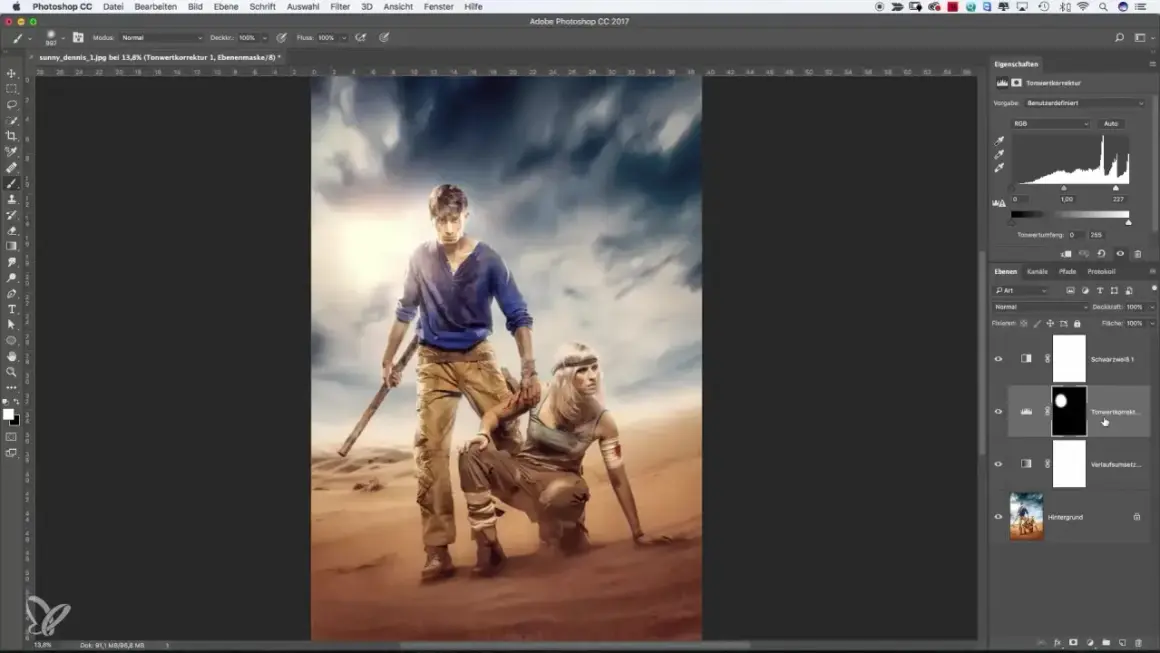Toggle pixel layer filter in Layers
This screenshot has height=653, width=1160.
pyautogui.click(x=1070, y=291)
